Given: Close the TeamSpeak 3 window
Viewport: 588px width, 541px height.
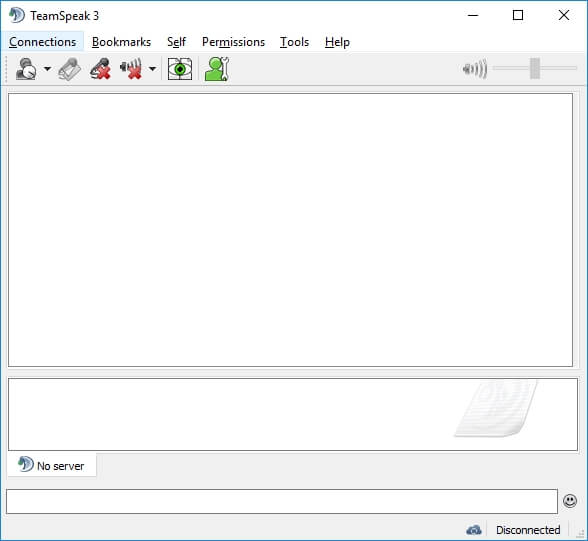Looking at the screenshot, I should pyautogui.click(x=564, y=15).
